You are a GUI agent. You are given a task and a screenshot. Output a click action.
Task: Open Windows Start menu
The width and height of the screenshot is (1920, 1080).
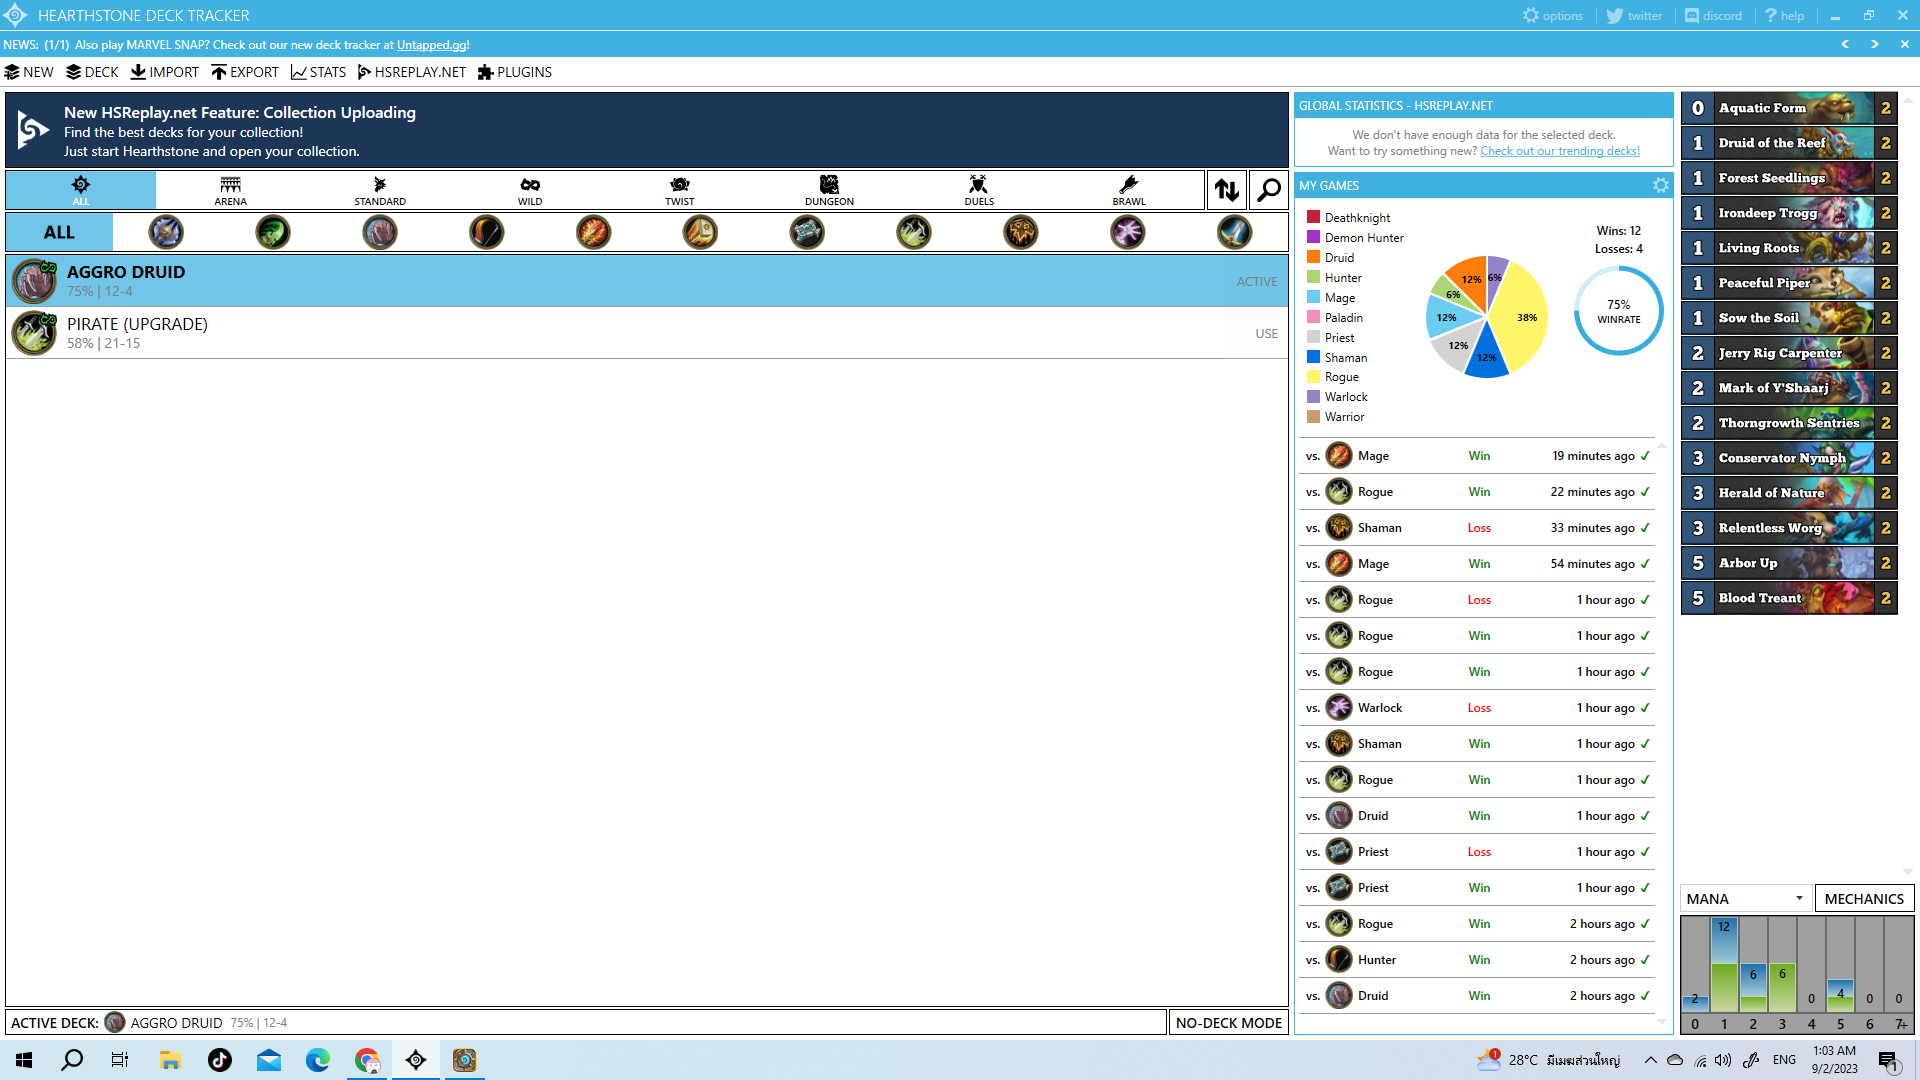point(24,1060)
